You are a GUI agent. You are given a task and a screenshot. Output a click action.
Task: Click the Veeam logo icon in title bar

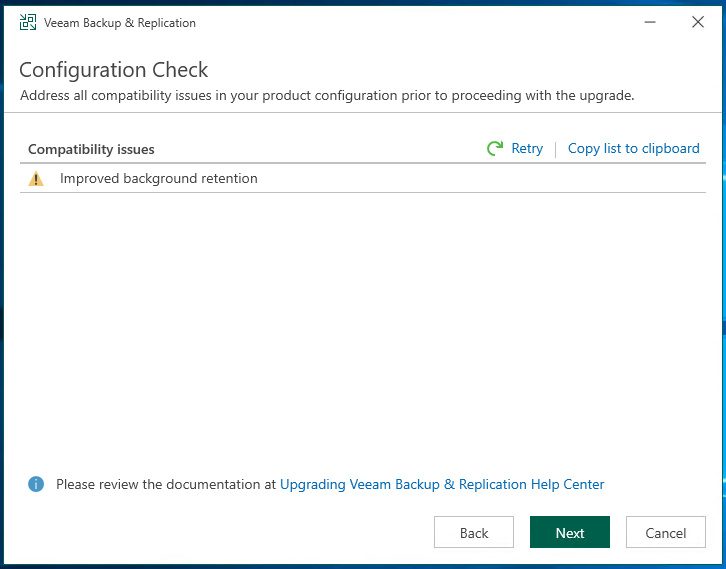(x=28, y=22)
